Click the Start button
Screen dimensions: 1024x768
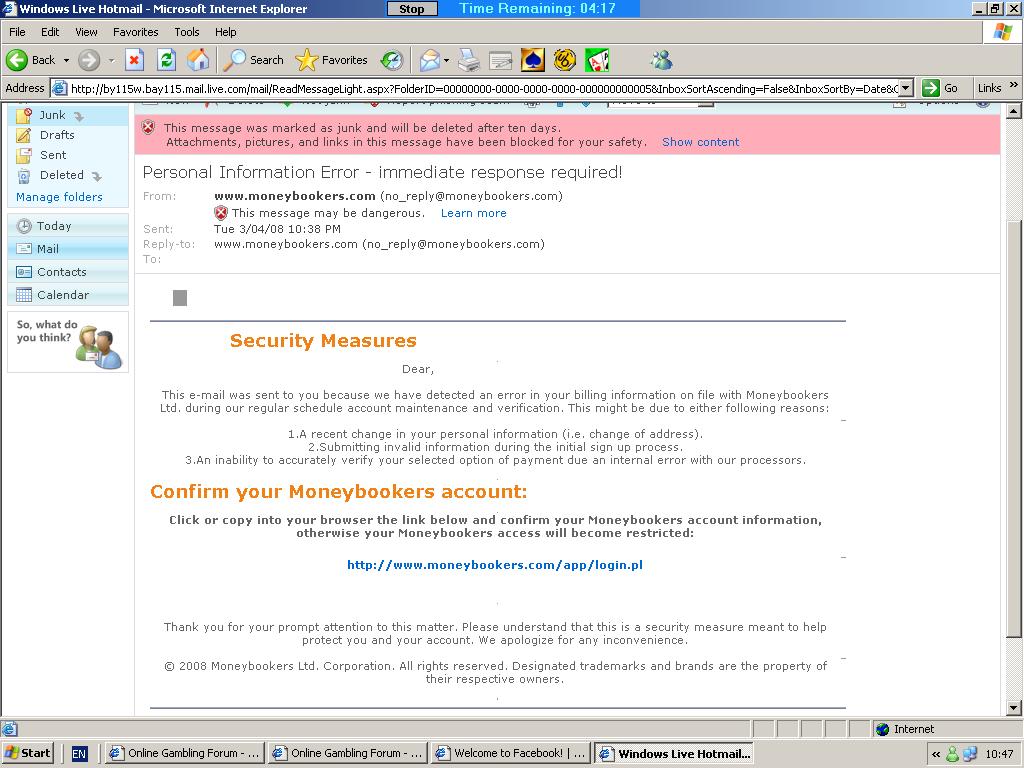28,753
